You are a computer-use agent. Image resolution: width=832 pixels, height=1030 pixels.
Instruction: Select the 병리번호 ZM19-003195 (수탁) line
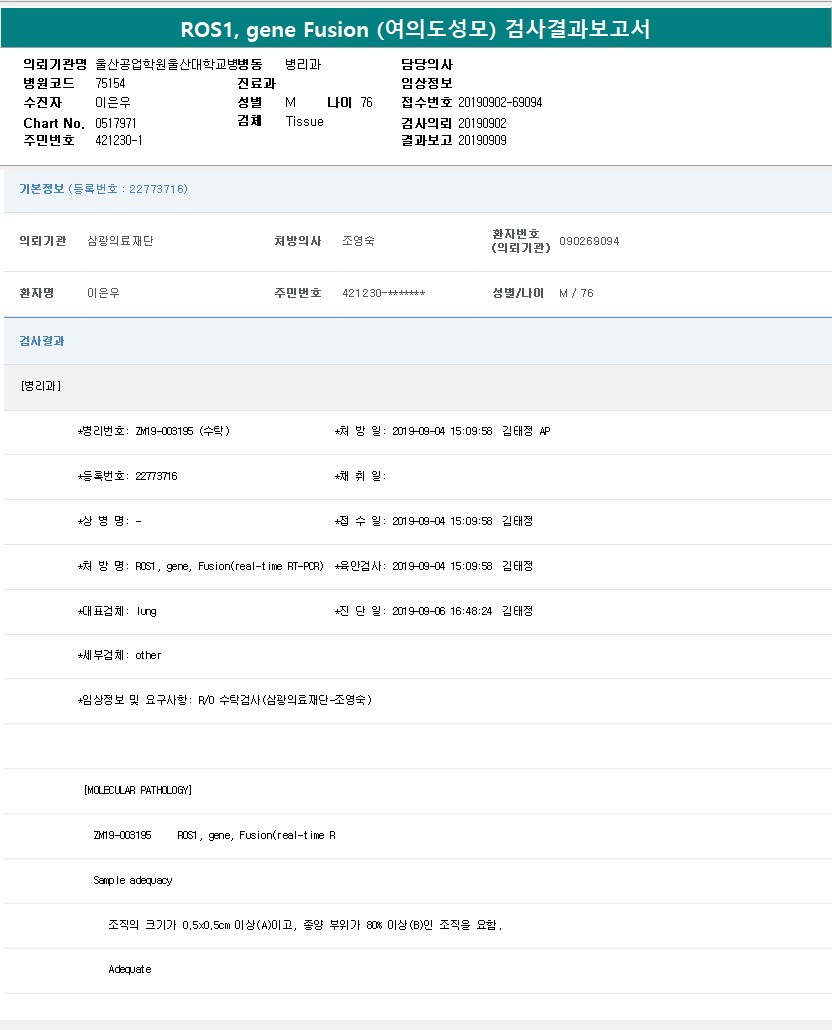(154, 431)
